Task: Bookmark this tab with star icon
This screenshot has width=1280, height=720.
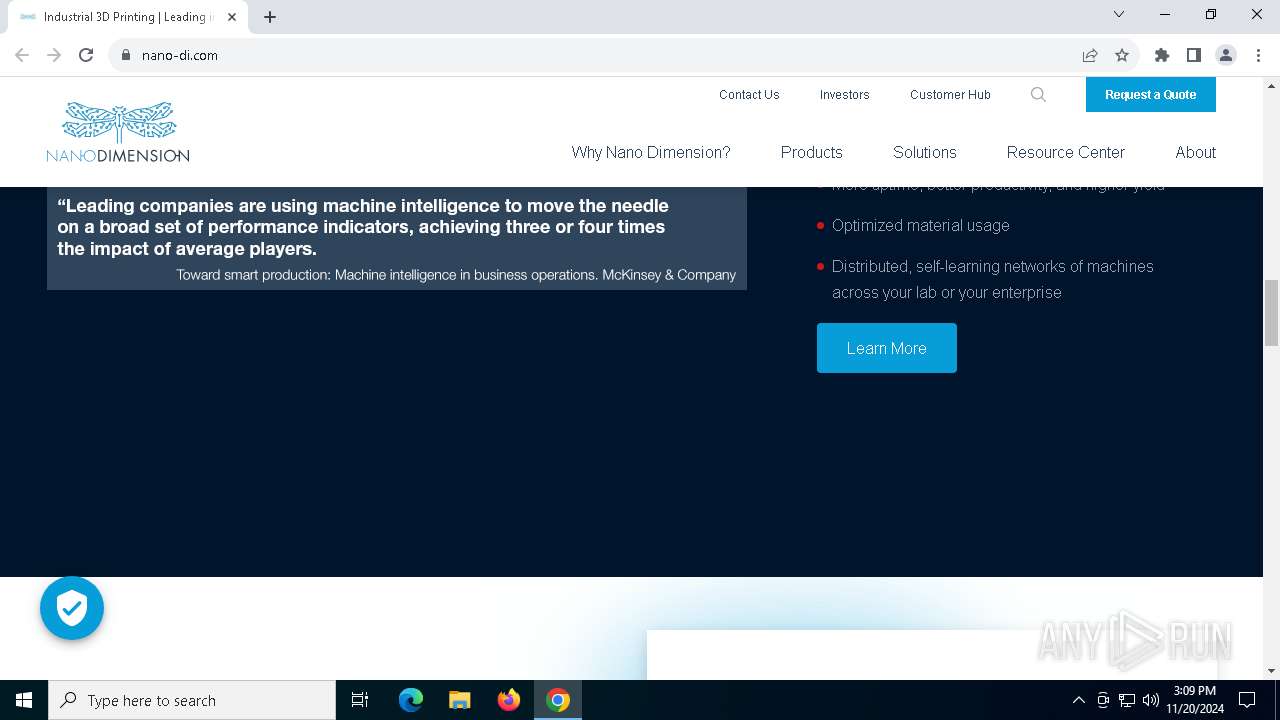Action: coord(1122,55)
